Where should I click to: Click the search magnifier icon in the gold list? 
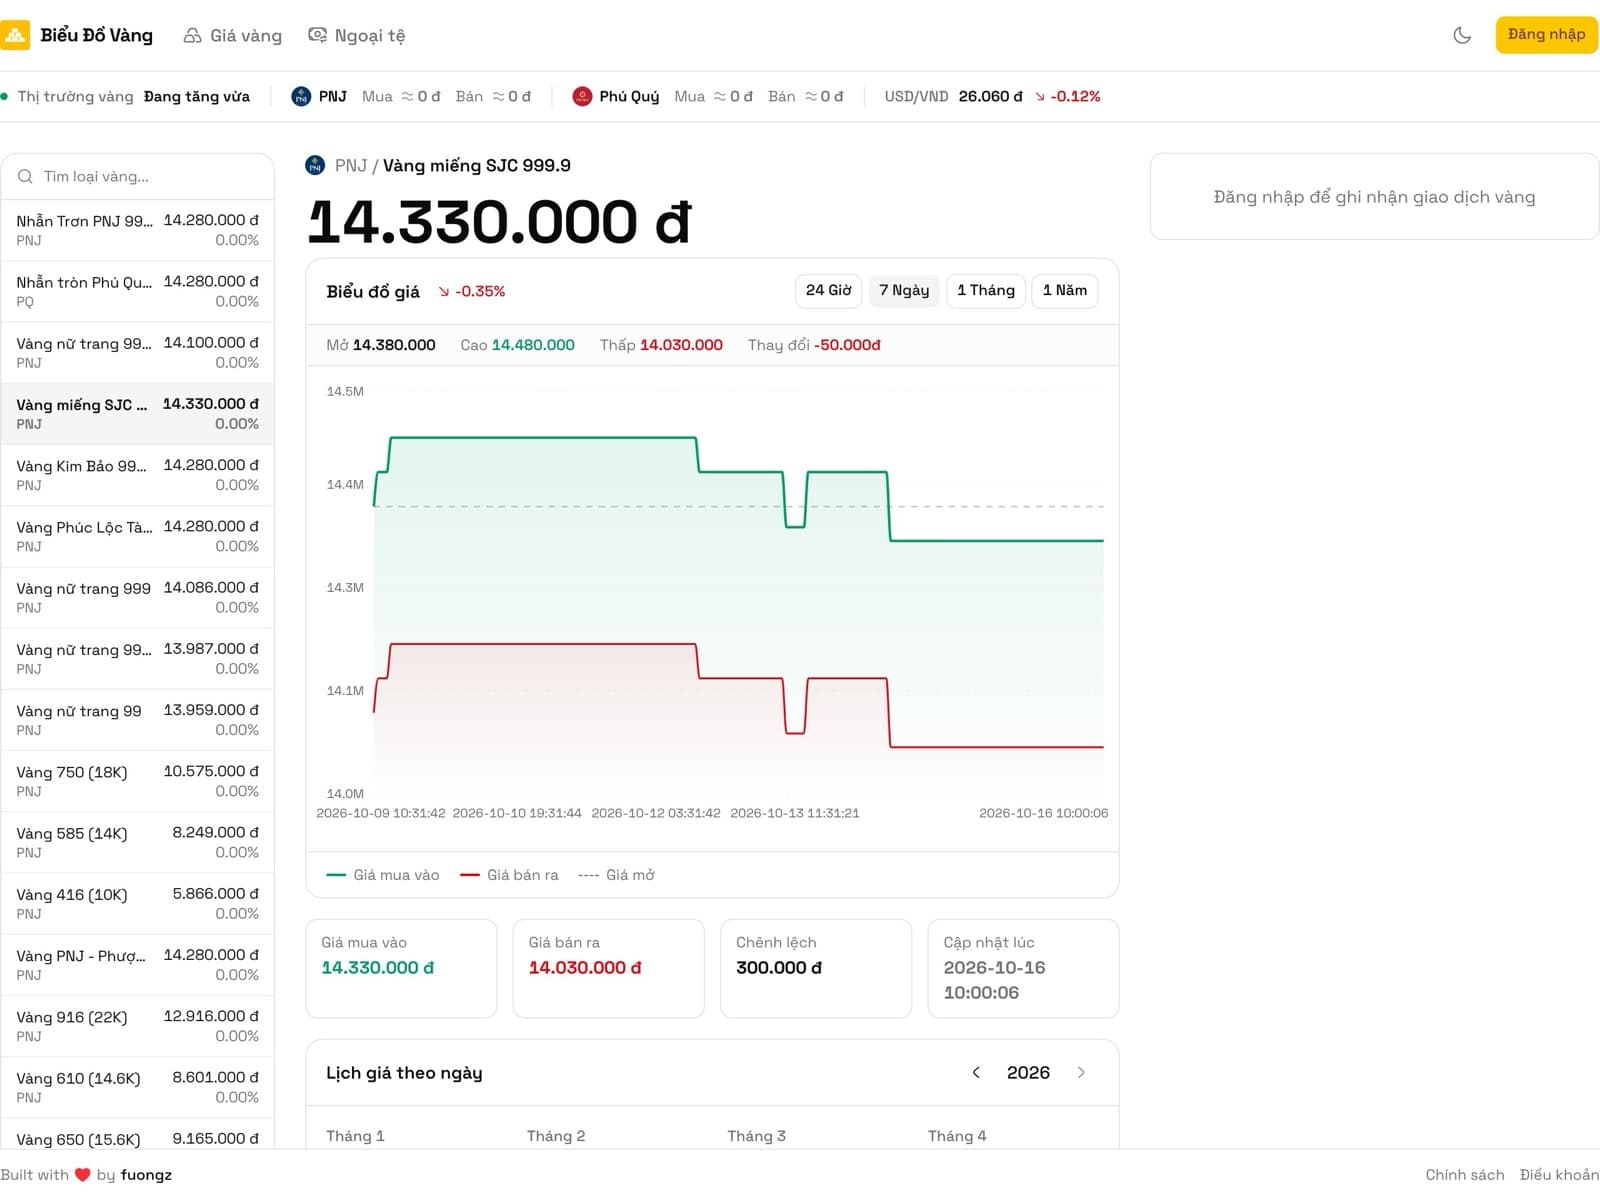pyautogui.click(x=25, y=176)
